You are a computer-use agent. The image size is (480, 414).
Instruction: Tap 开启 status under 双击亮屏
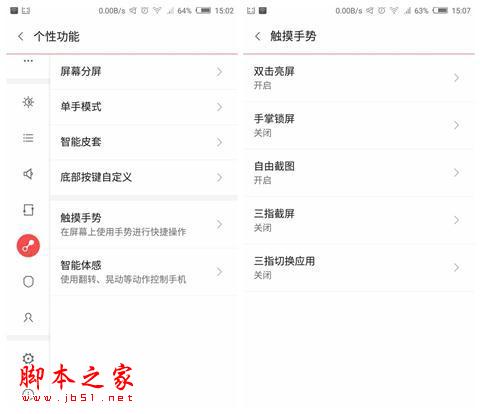pos(263,86)
